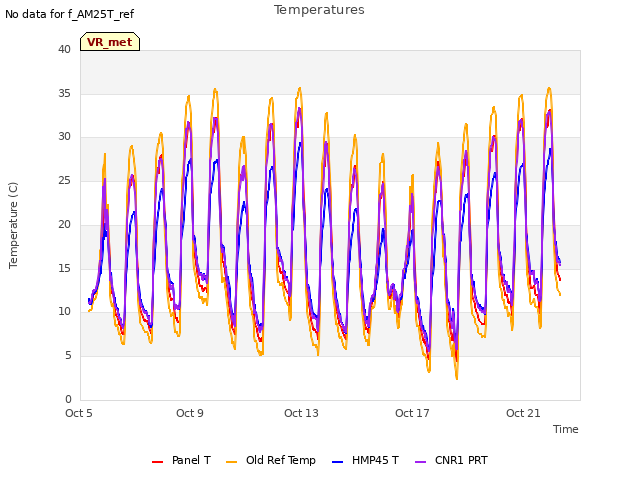Image resolution: width=640 pixels, height=480 pixels.
Task: Click the orange Old Ref Temp swatch
Action: click(x=231, y=462)
